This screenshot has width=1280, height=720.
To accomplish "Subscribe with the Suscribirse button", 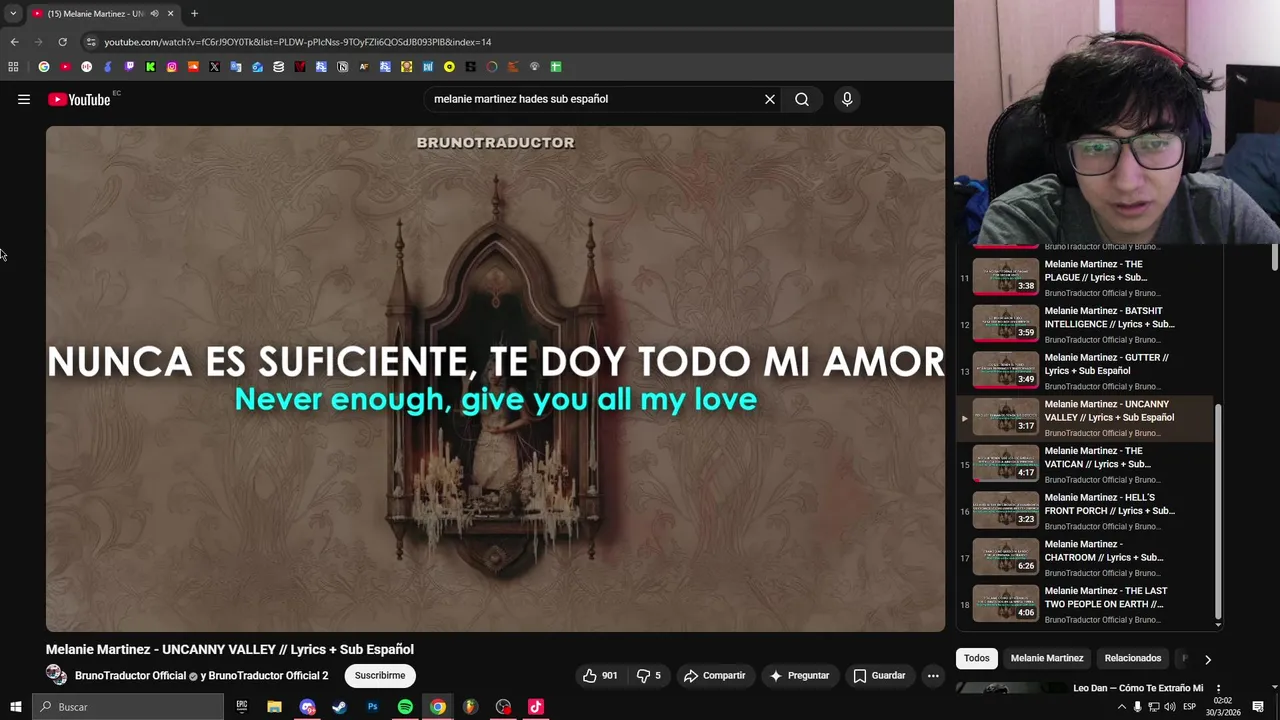I will pyautogui.click(x=380, y=676).
